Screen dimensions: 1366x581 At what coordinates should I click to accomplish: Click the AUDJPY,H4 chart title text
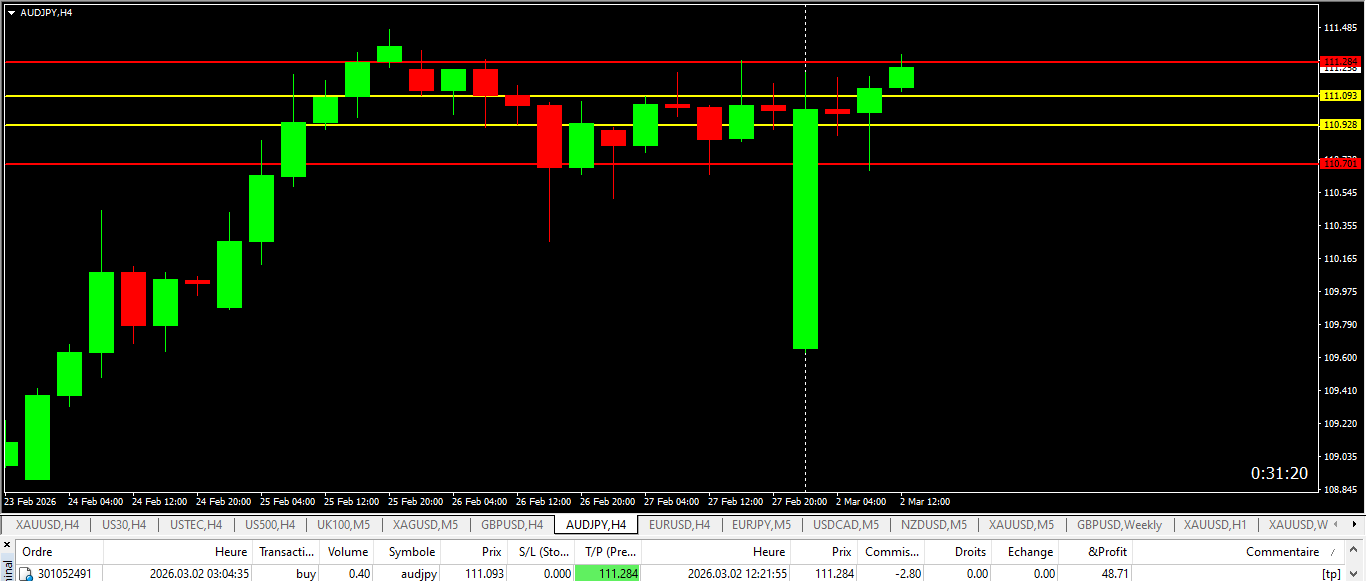point(46,13)
